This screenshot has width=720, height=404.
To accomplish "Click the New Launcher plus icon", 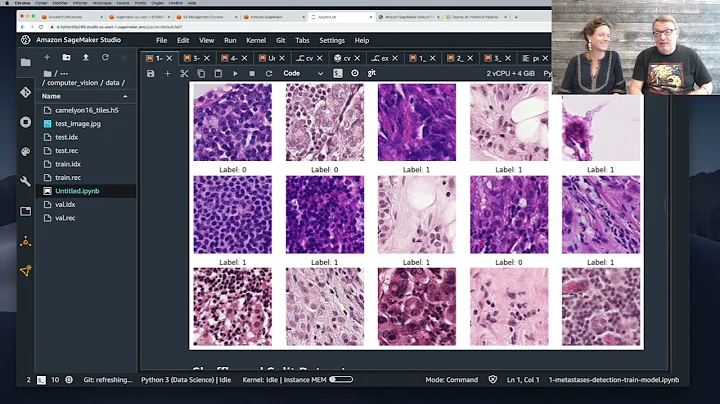I will tap(46, 57).
